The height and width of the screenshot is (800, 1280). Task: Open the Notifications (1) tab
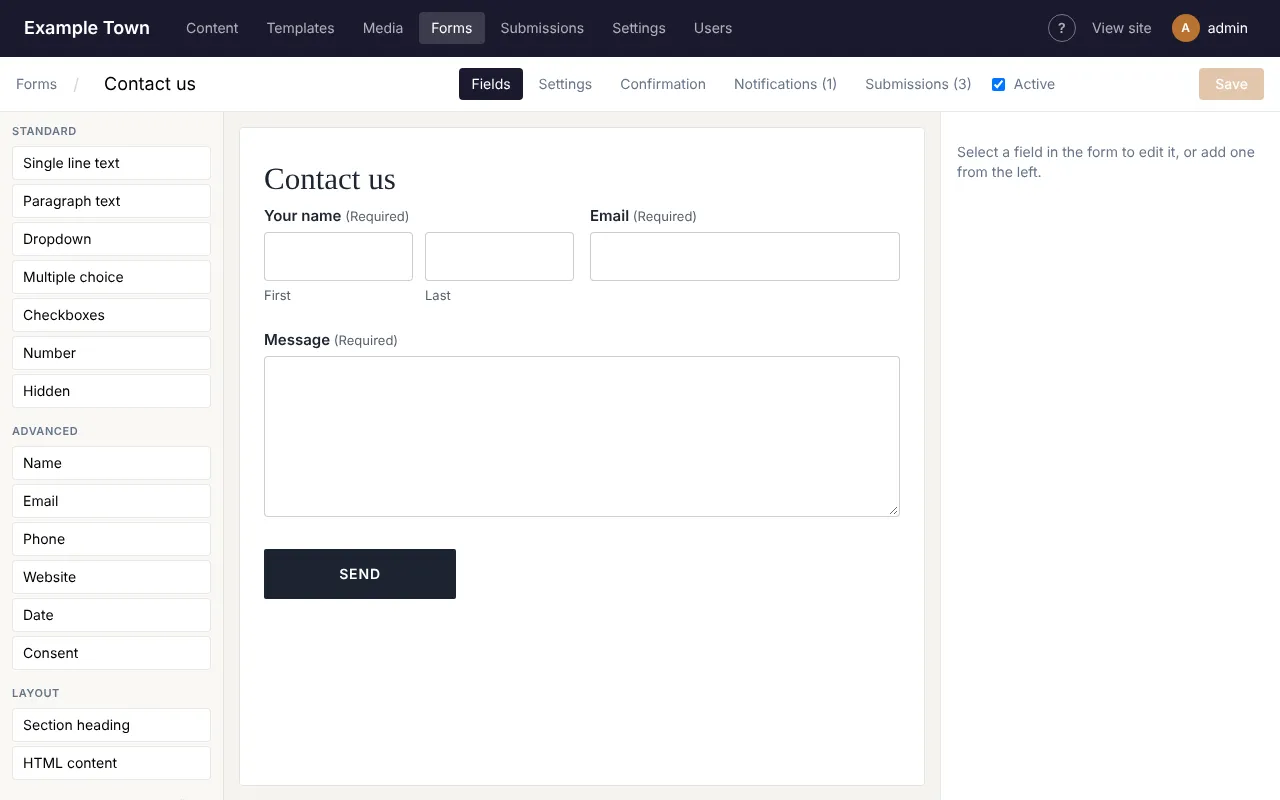coord(785,84)
